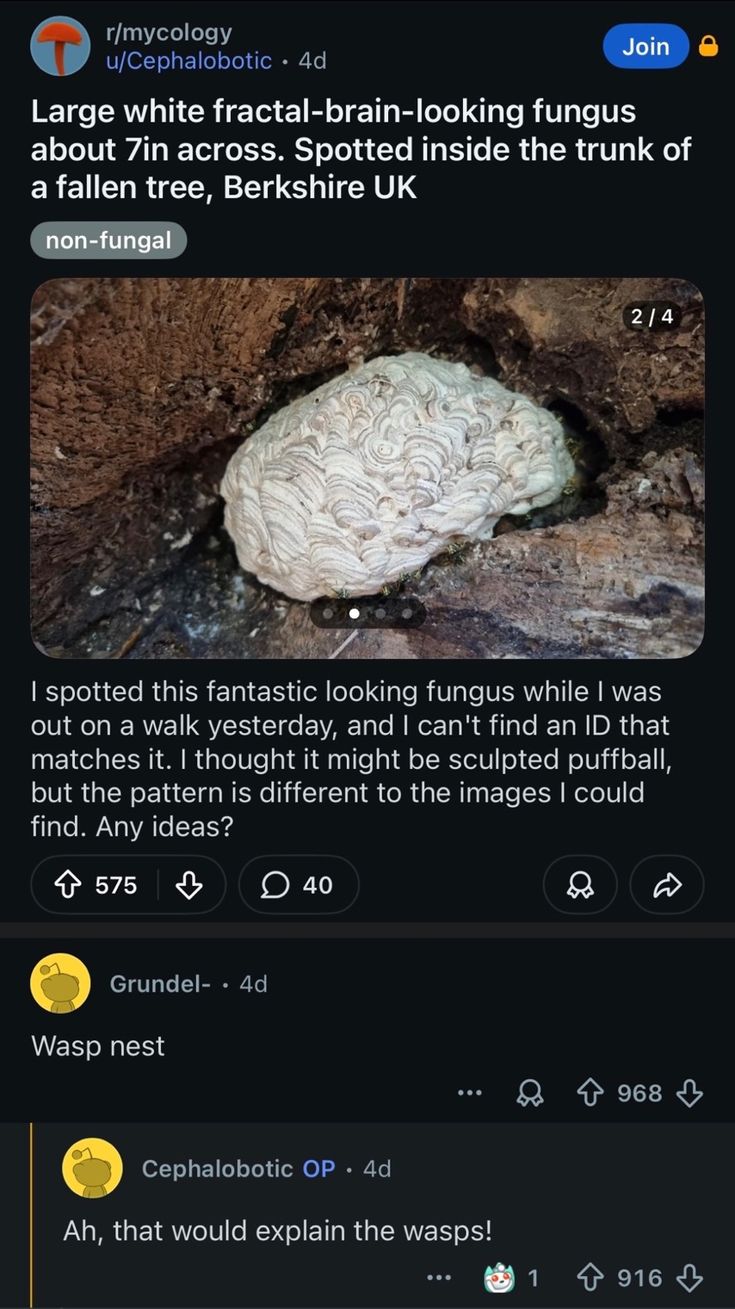Image resolution: width=735 pixels, height=1309 pixels.
Task: Give an award to the post
Action: click(580, 885)
